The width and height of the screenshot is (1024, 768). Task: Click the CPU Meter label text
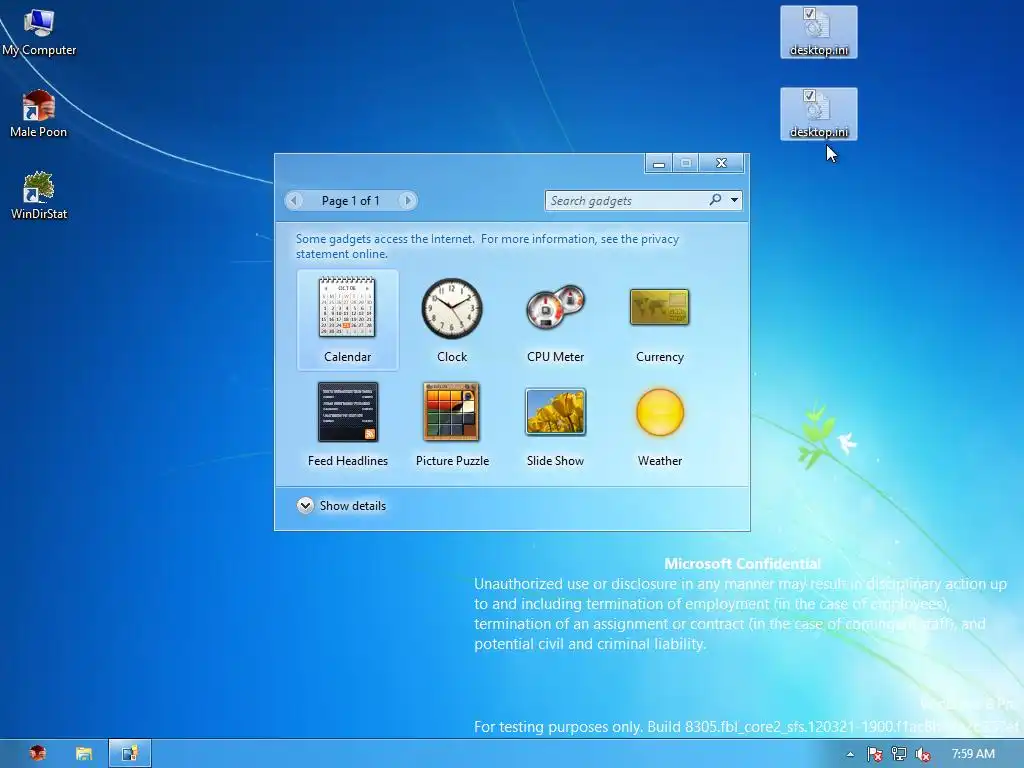click(556, 357)
